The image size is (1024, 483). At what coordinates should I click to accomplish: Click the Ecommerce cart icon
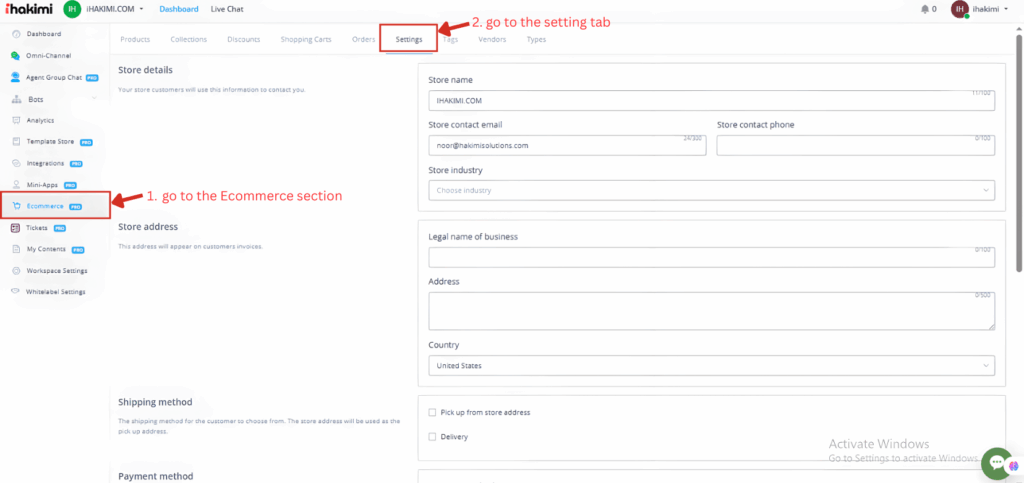[x=16, y=206]
